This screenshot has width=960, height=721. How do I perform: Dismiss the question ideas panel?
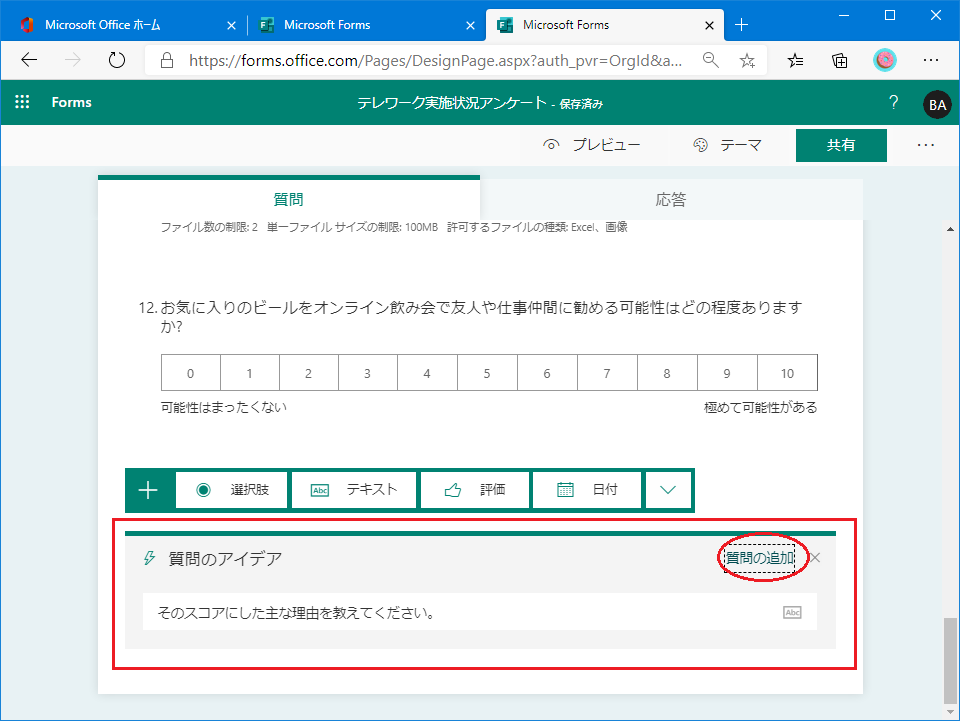click(x=815, y=558)
